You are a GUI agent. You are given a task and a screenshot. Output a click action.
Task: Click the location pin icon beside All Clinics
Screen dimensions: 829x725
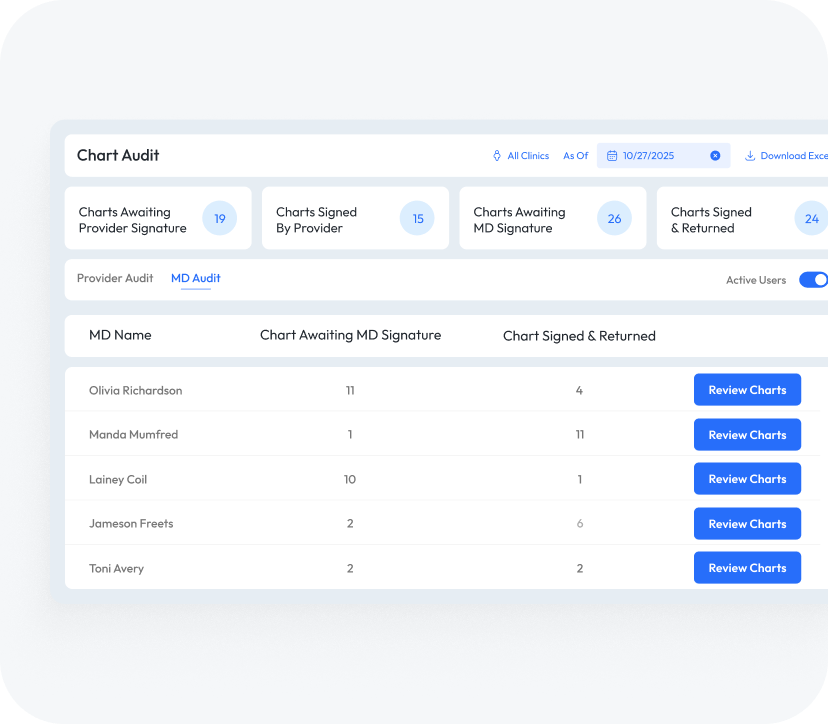[x=497, y=156]
